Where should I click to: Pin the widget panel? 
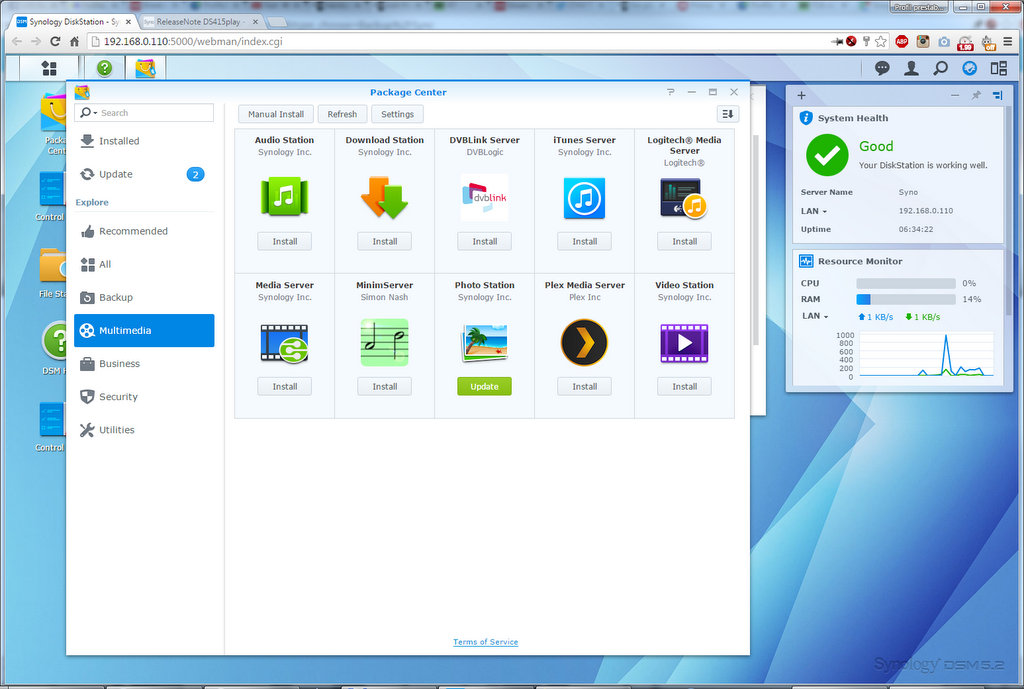click(x=976, y=95)
